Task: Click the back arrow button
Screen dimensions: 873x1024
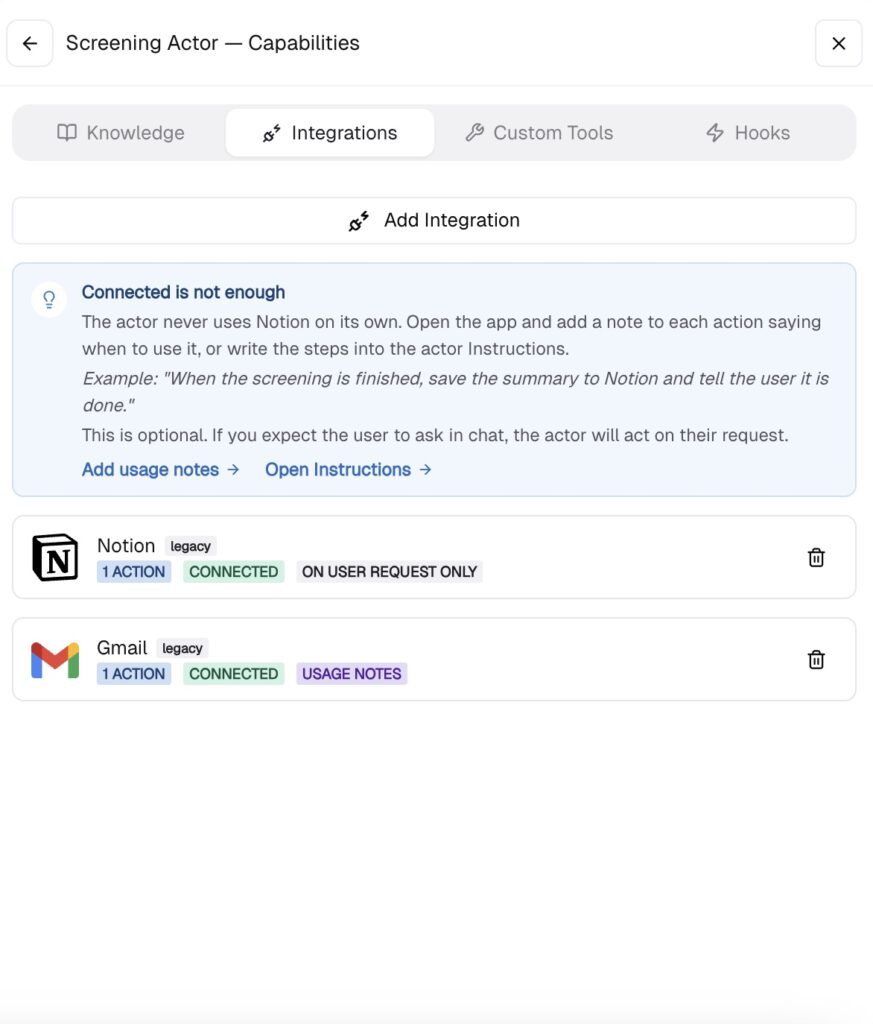Action: point(29,43)
